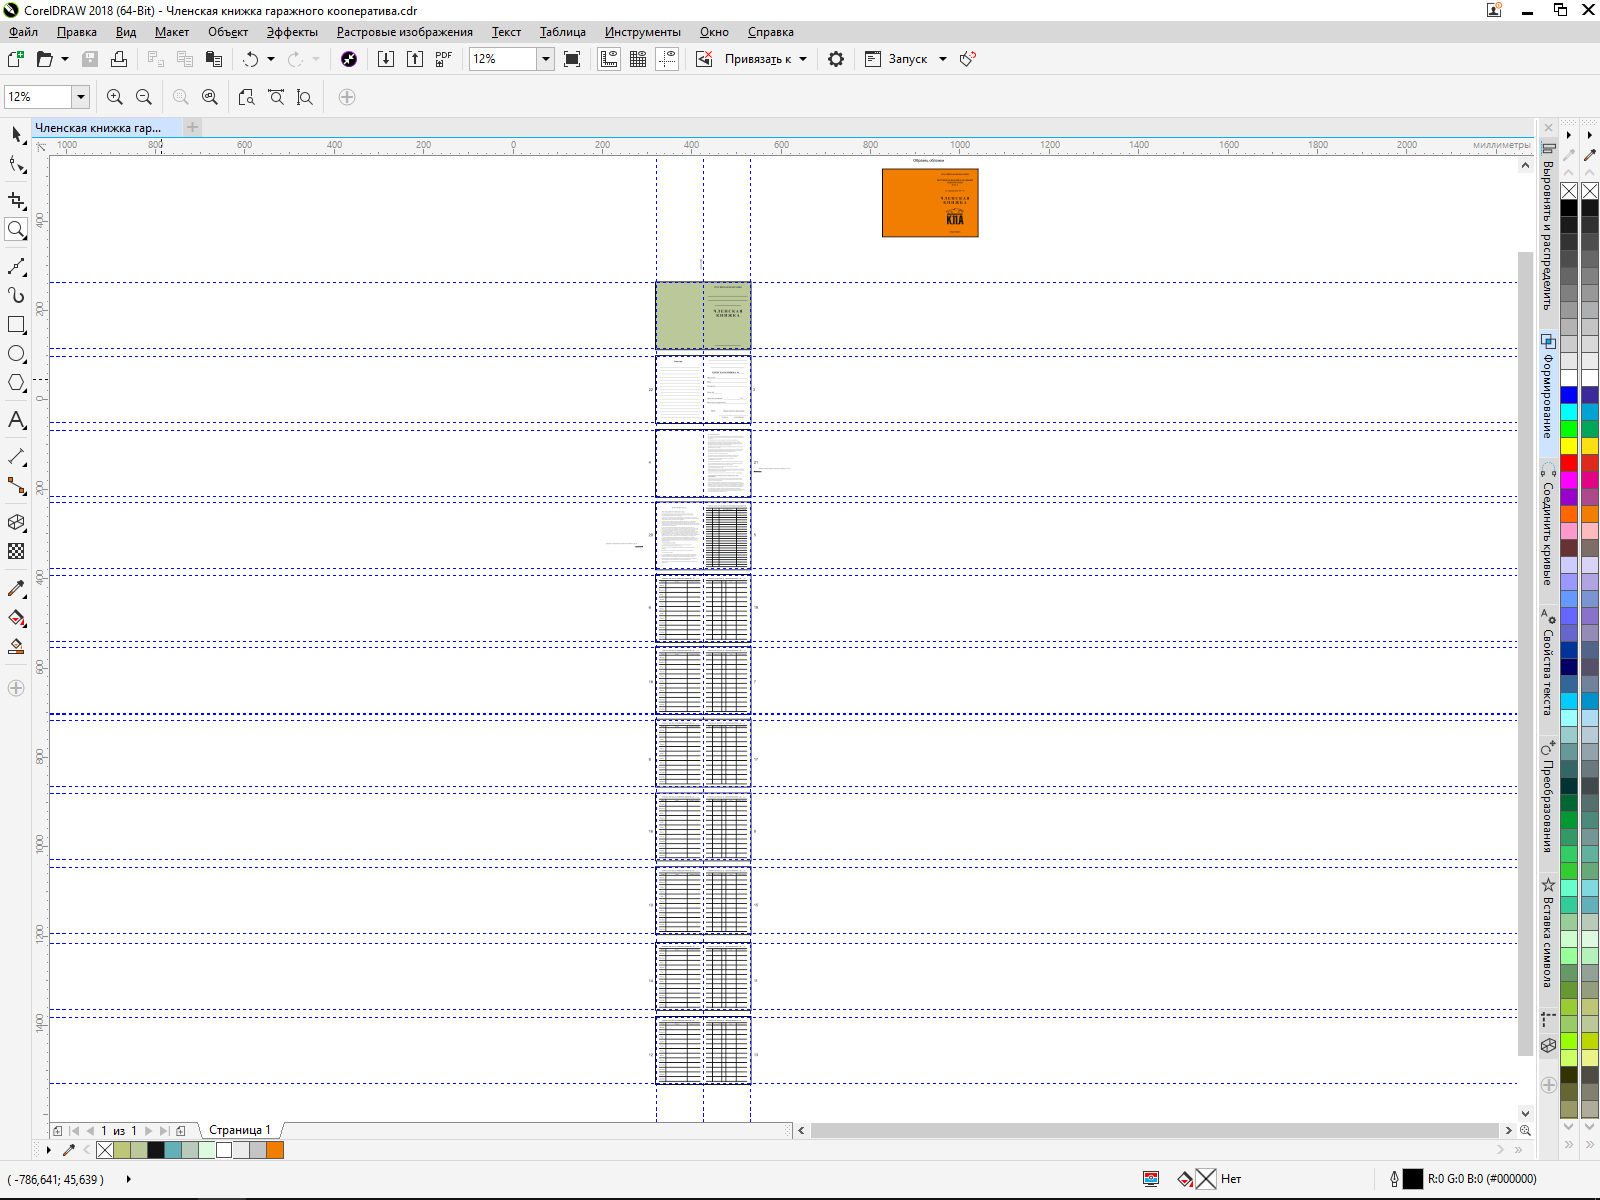1600x1200 pixels.
Task: Toggle show rulers button
Action: [x=608, y=59]
